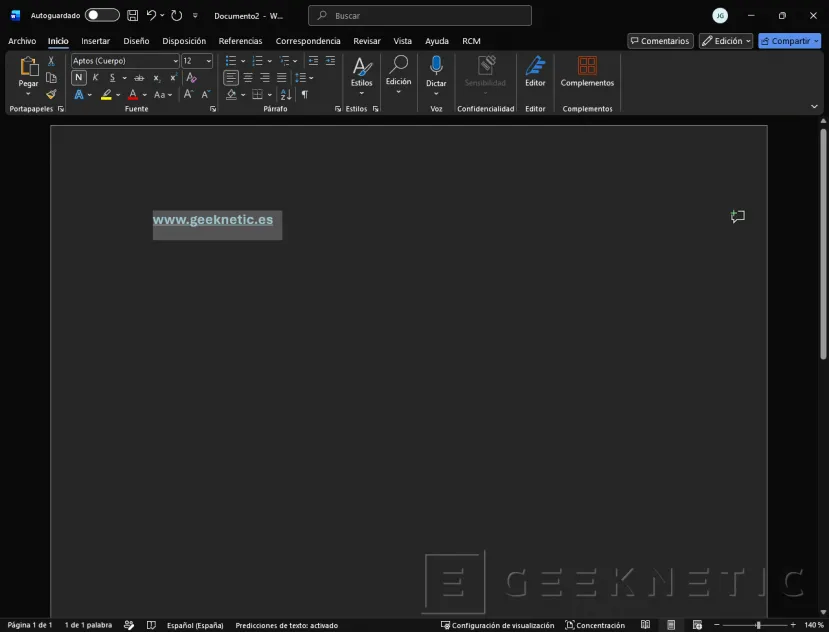Toggle the Autoguardado switch
The height and width of the screenshot is (632, 829).
tap(102, 15)
